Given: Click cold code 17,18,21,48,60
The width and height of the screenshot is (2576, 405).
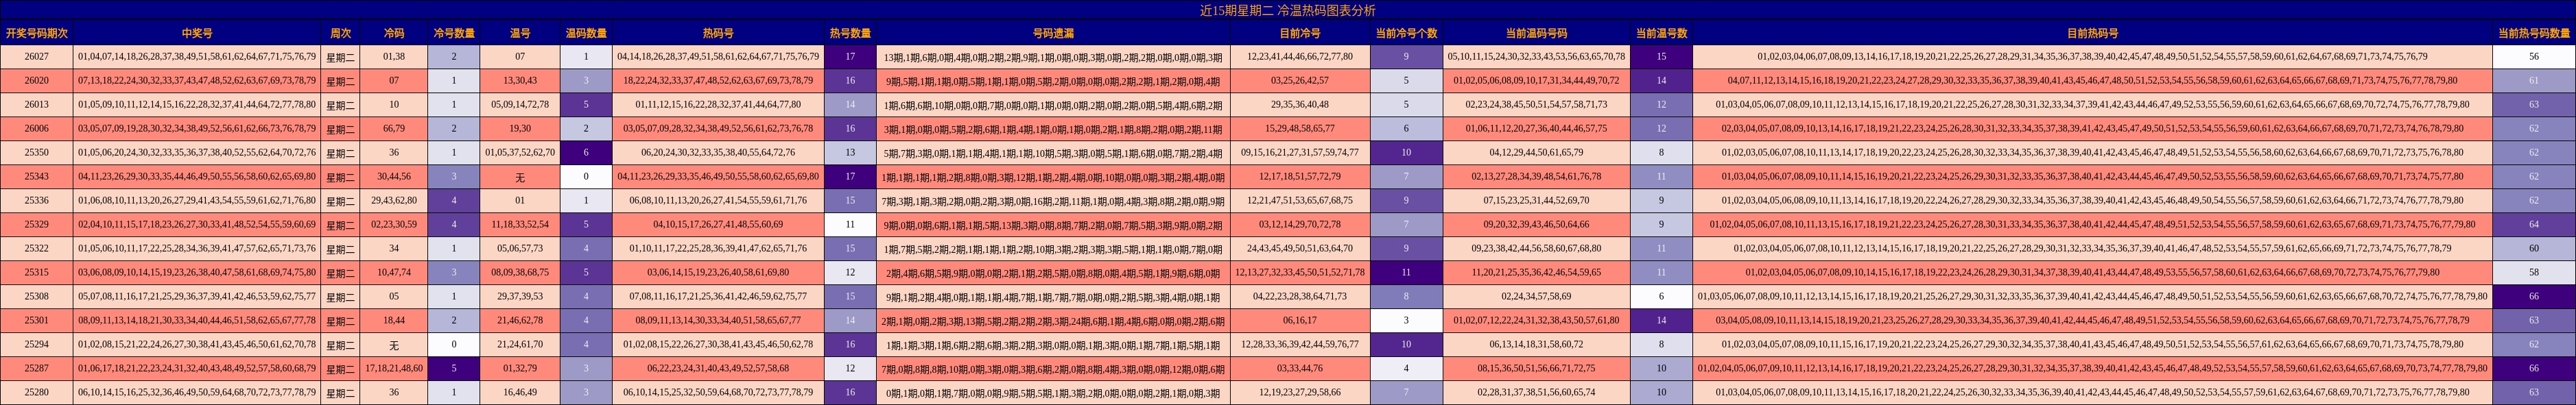Looking at the screenshot, I should pos(394,369).
